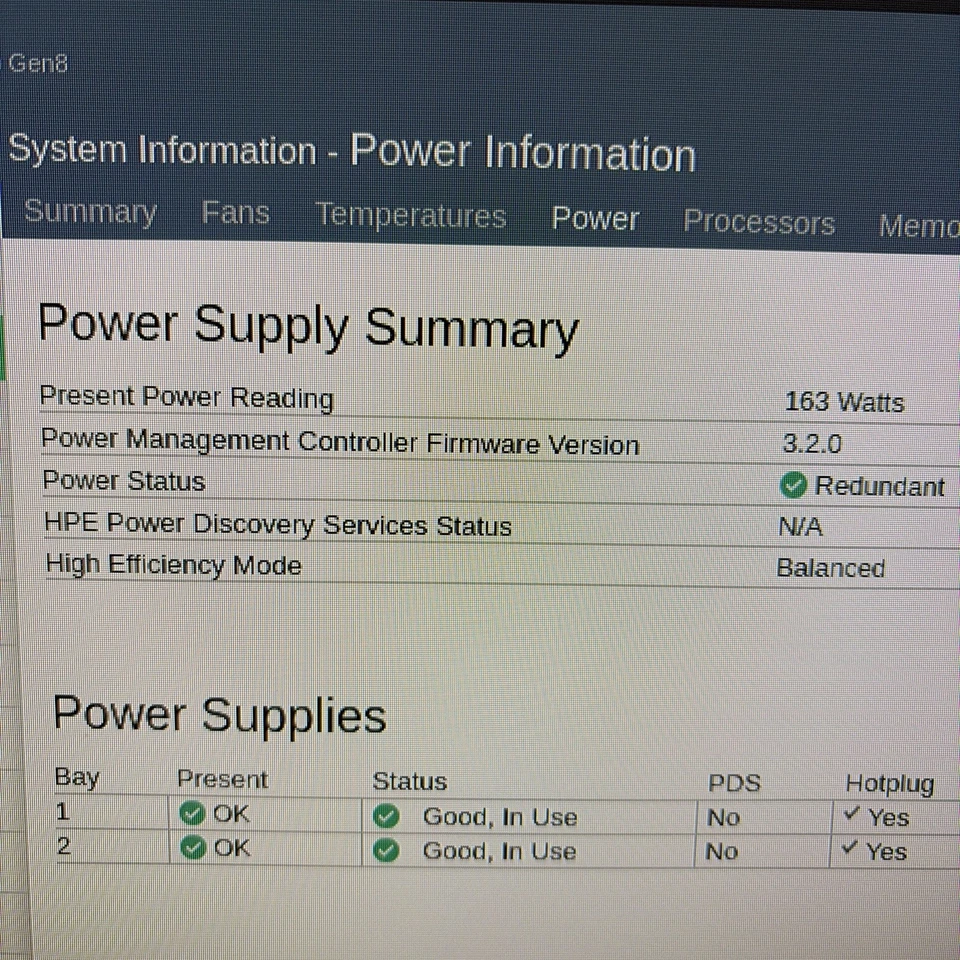Open the Temperatures tab

click(410, 215)
